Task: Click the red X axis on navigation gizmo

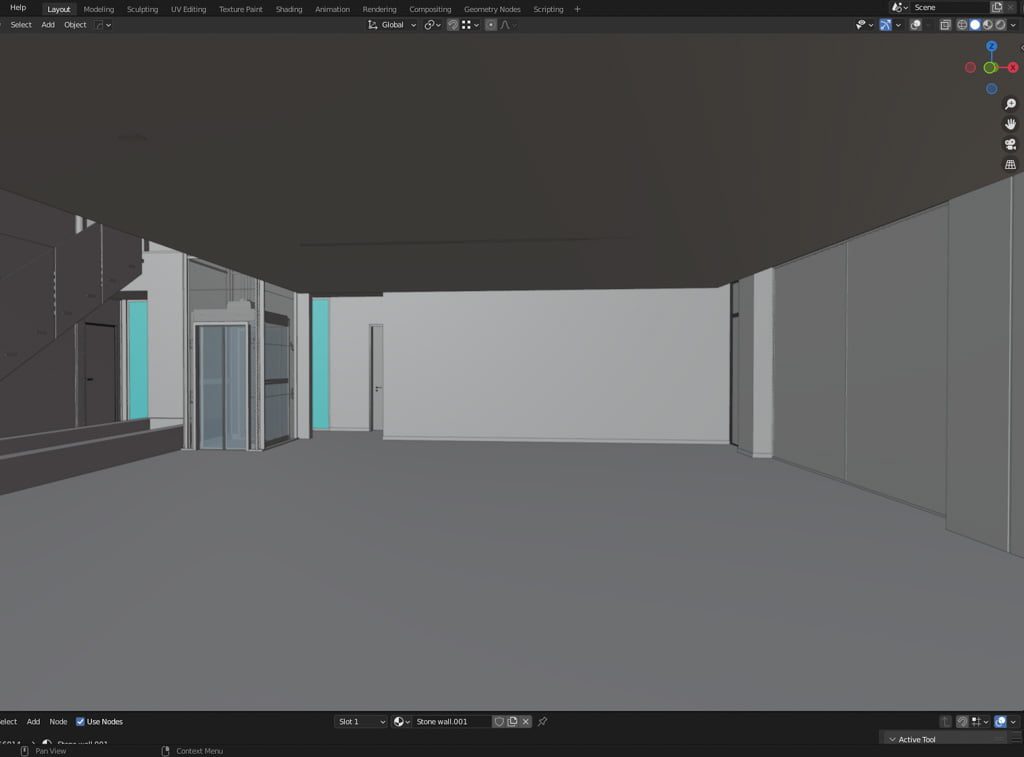Action: (1012, 67)
